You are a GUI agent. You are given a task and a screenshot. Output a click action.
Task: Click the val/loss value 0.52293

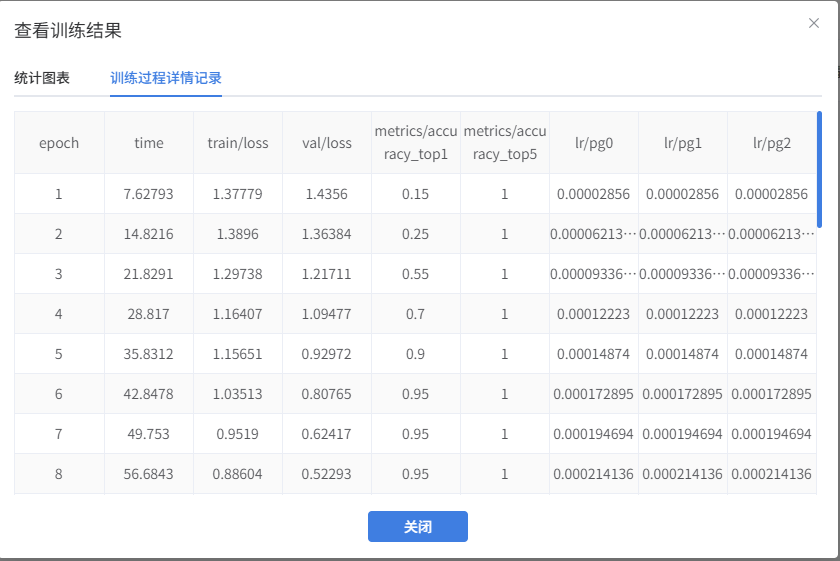click(x=327, y=474)
